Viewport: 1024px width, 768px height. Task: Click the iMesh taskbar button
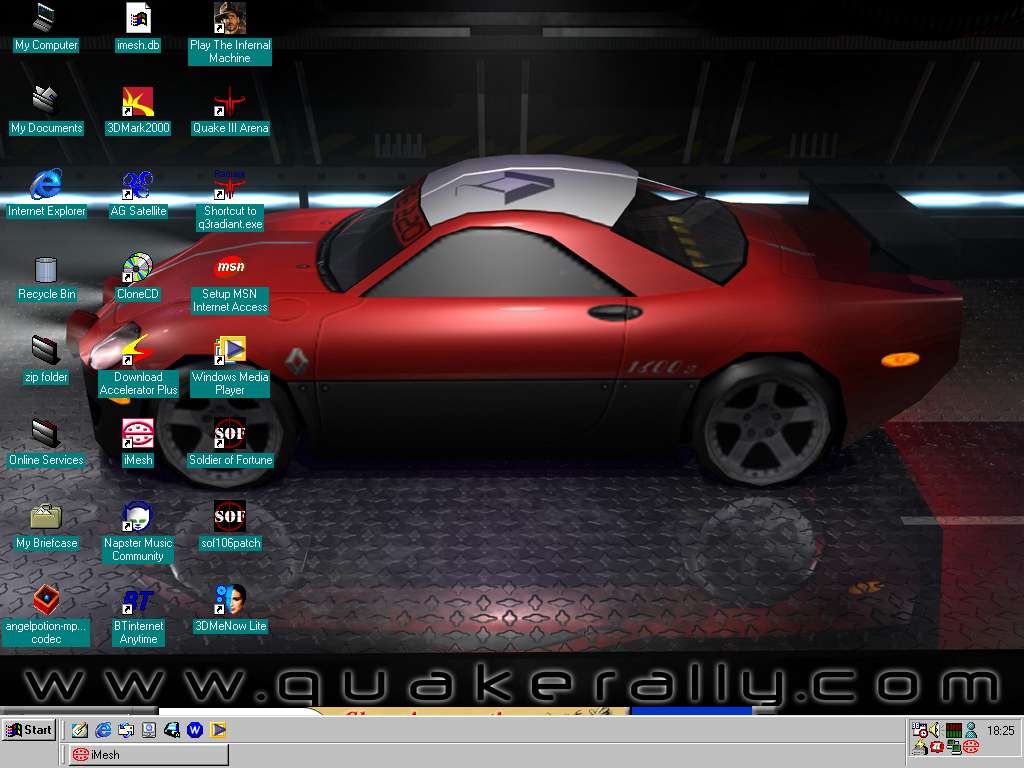coord(148,755)
